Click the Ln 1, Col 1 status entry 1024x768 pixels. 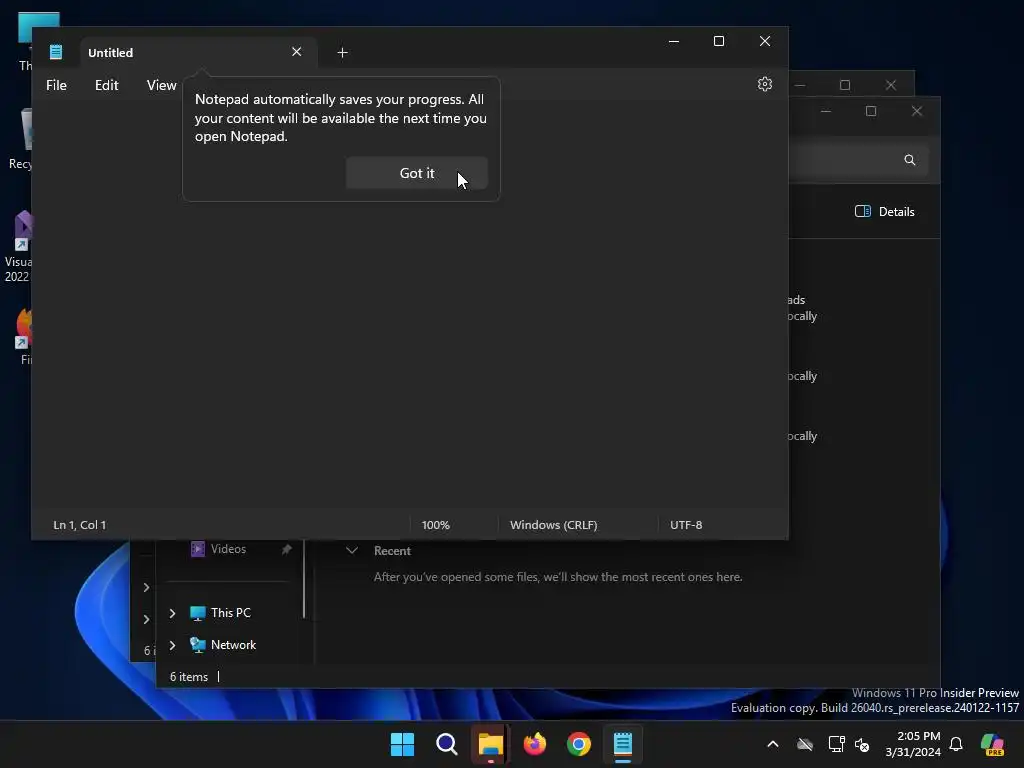click(80, 525)
